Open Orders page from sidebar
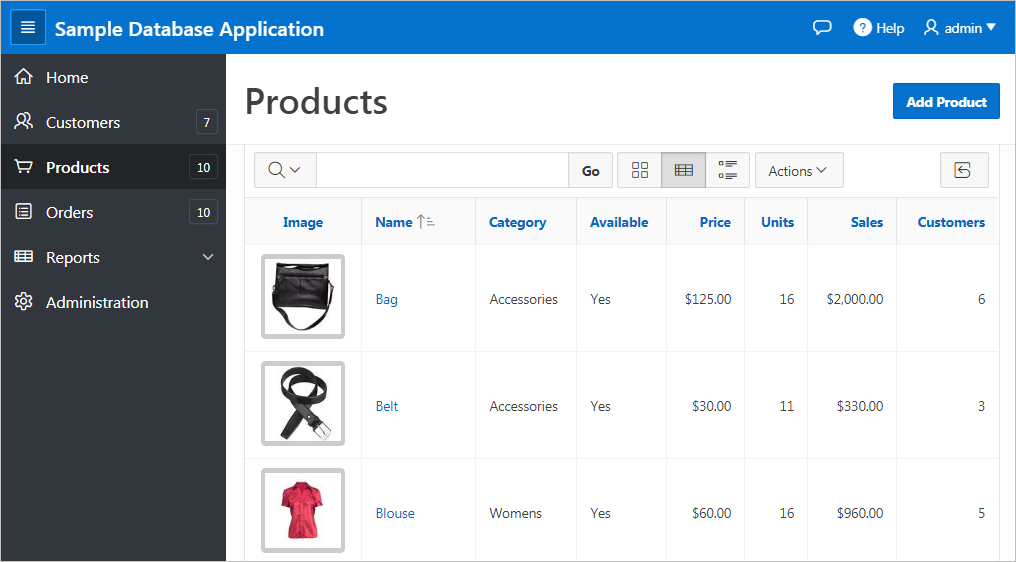This screenshot has width=1016, height=562. 70,212
